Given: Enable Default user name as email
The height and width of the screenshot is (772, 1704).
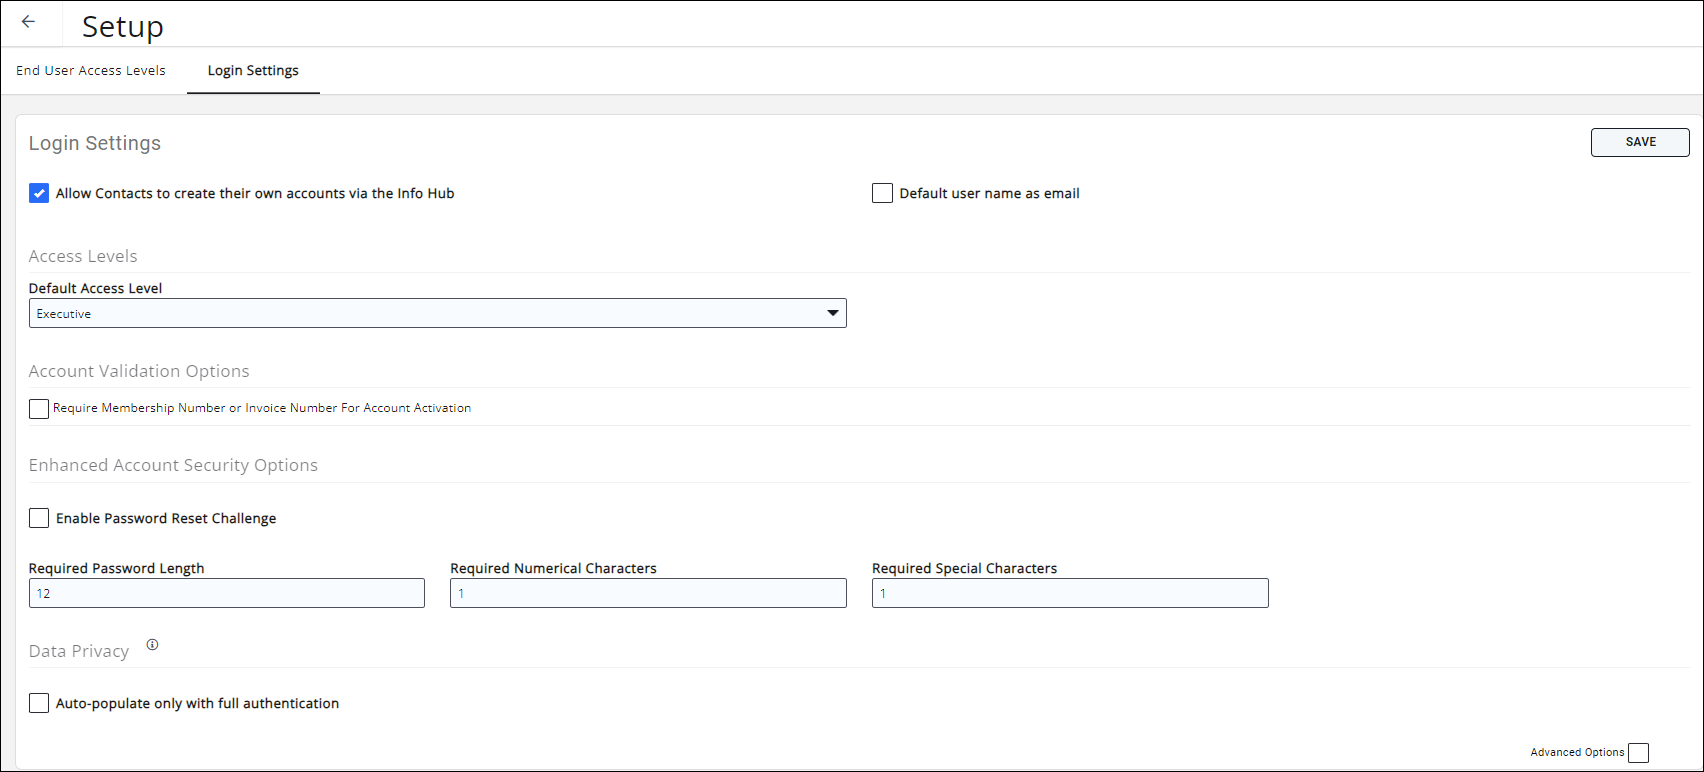Looking at the screenshot, I should pyautogui.click(x=882, y=193).
